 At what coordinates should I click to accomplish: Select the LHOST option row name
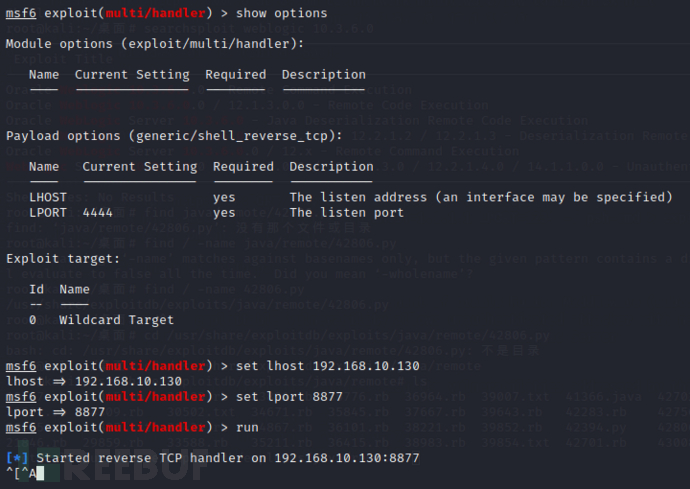[x=48, y=197]
